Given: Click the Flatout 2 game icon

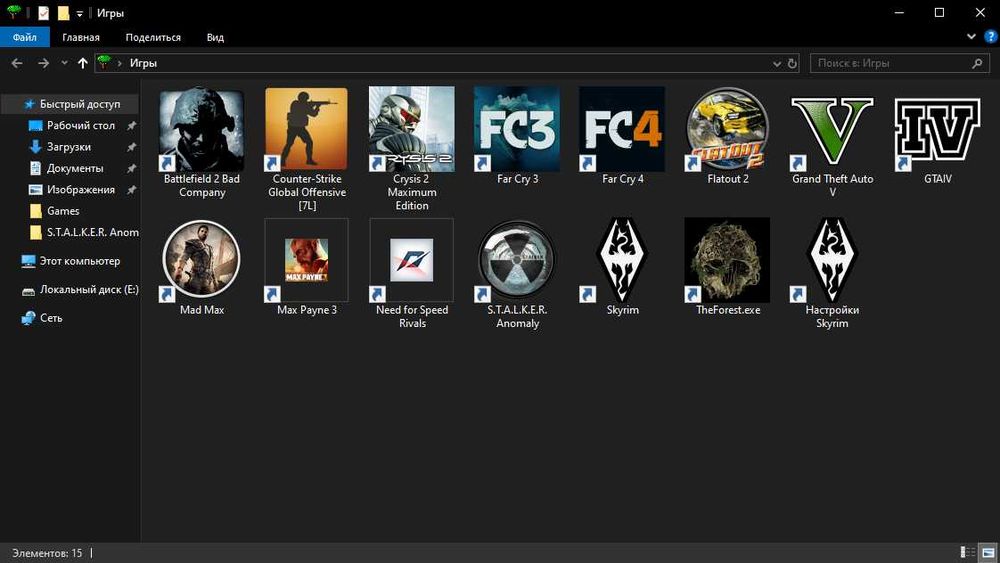Looking at the screenshot, I should 727,130.
